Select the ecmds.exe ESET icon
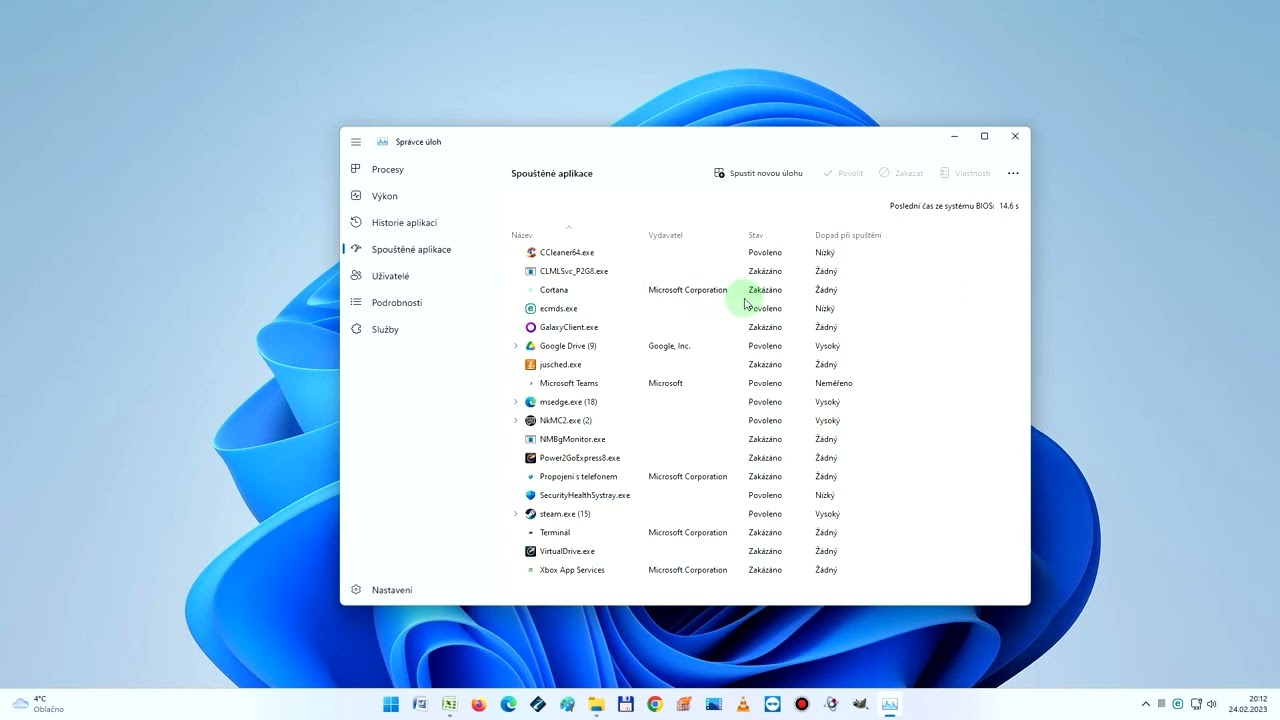 [531, 308]
